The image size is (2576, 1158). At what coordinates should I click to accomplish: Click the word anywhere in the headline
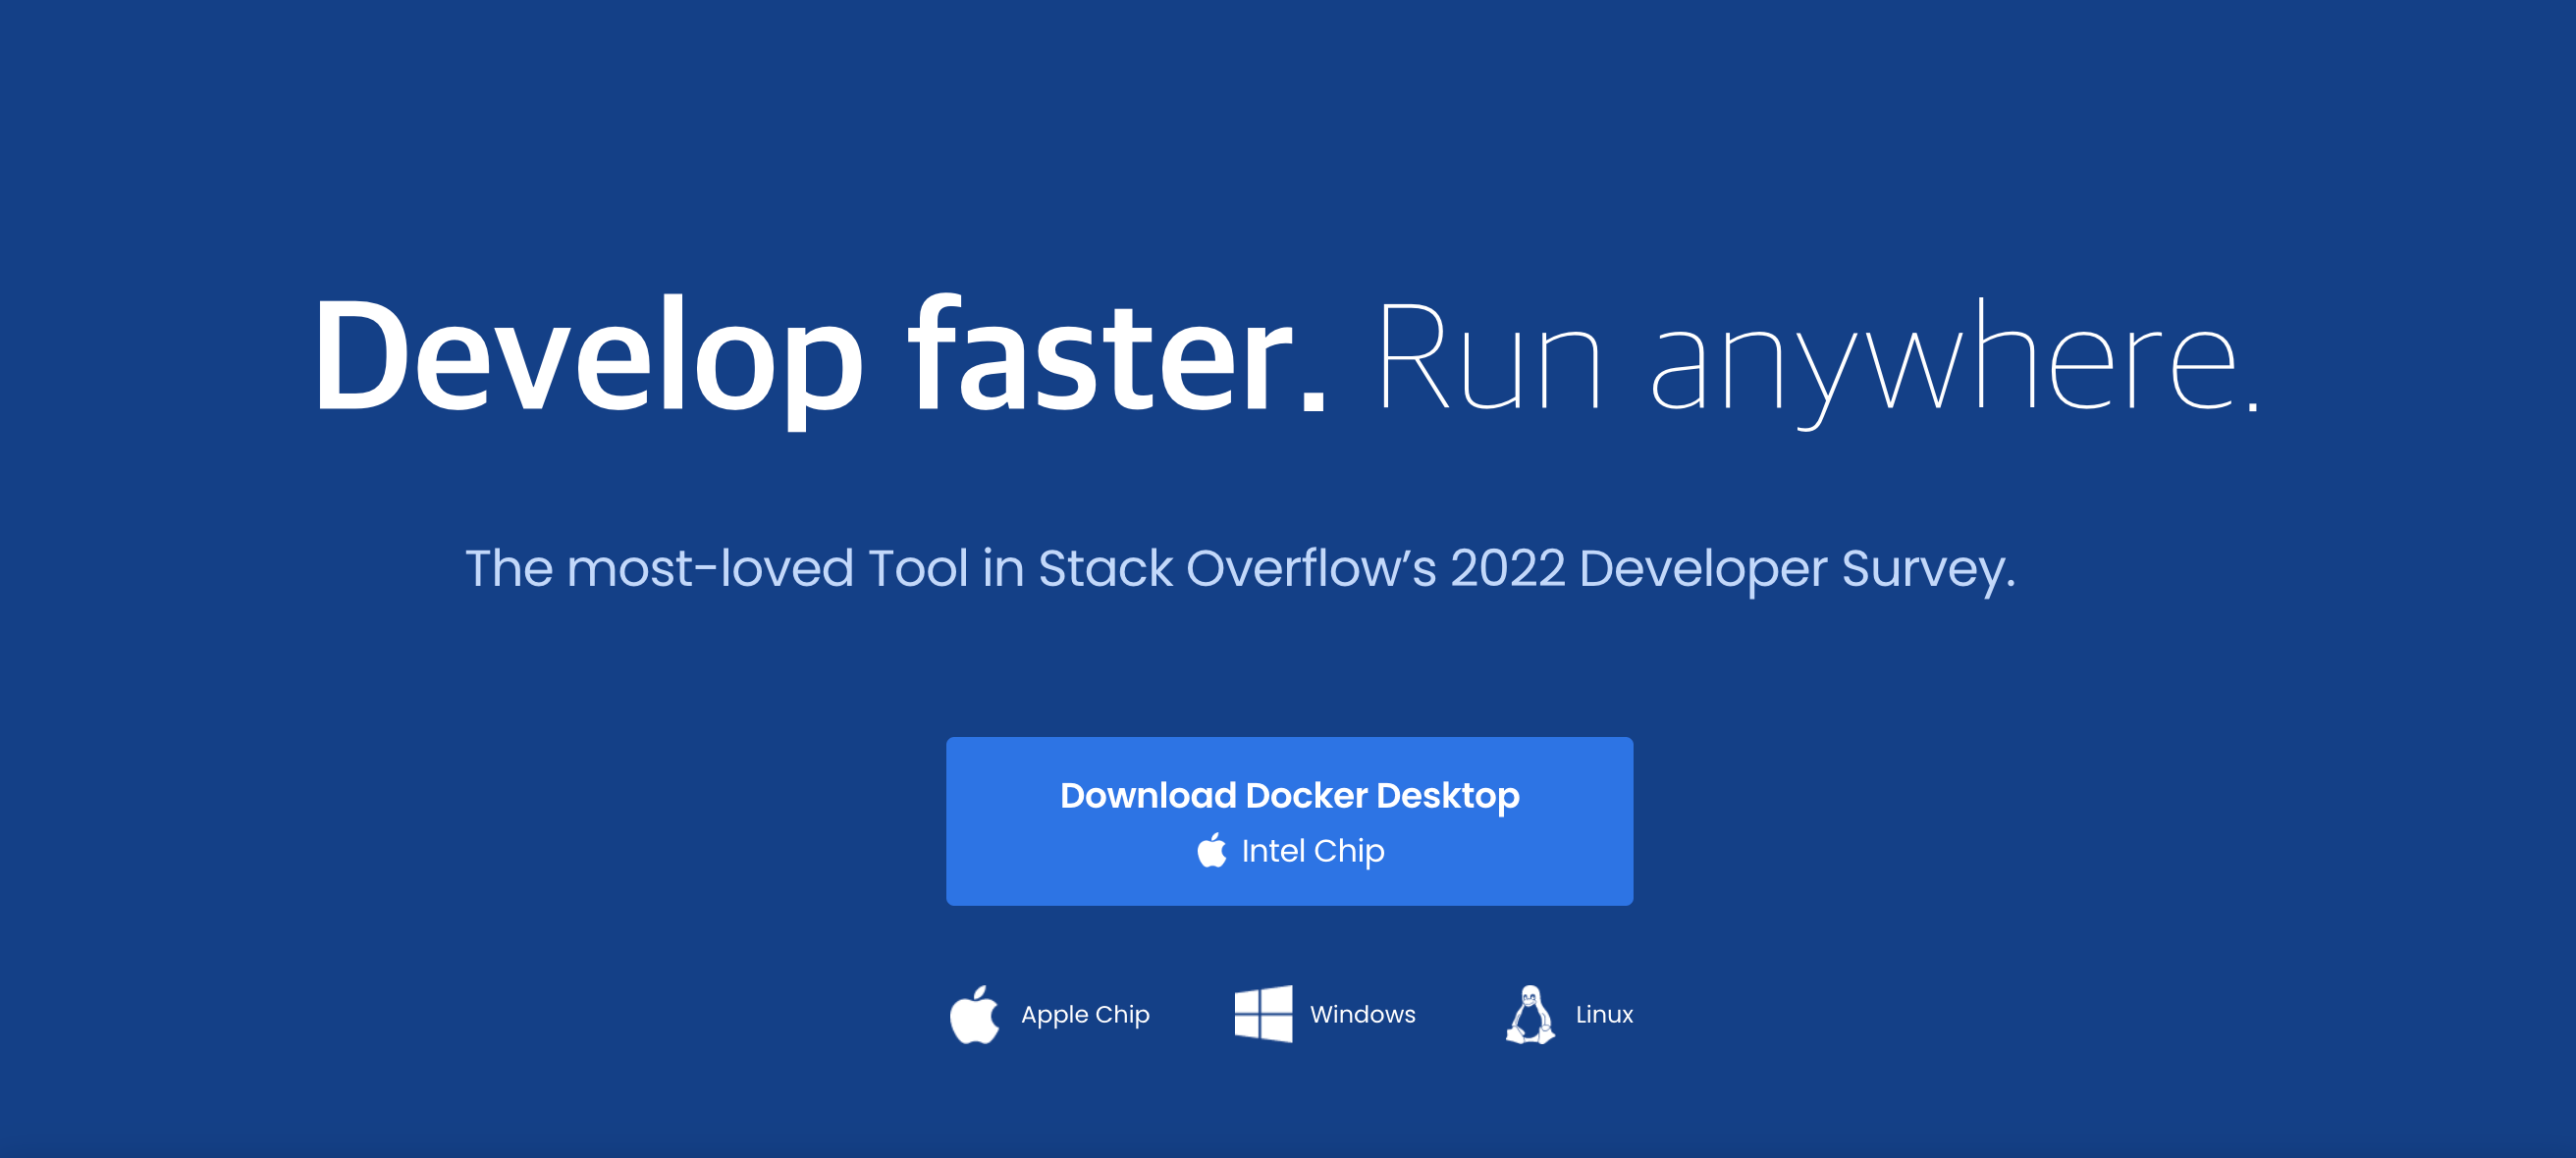[x=1943, y=357]
